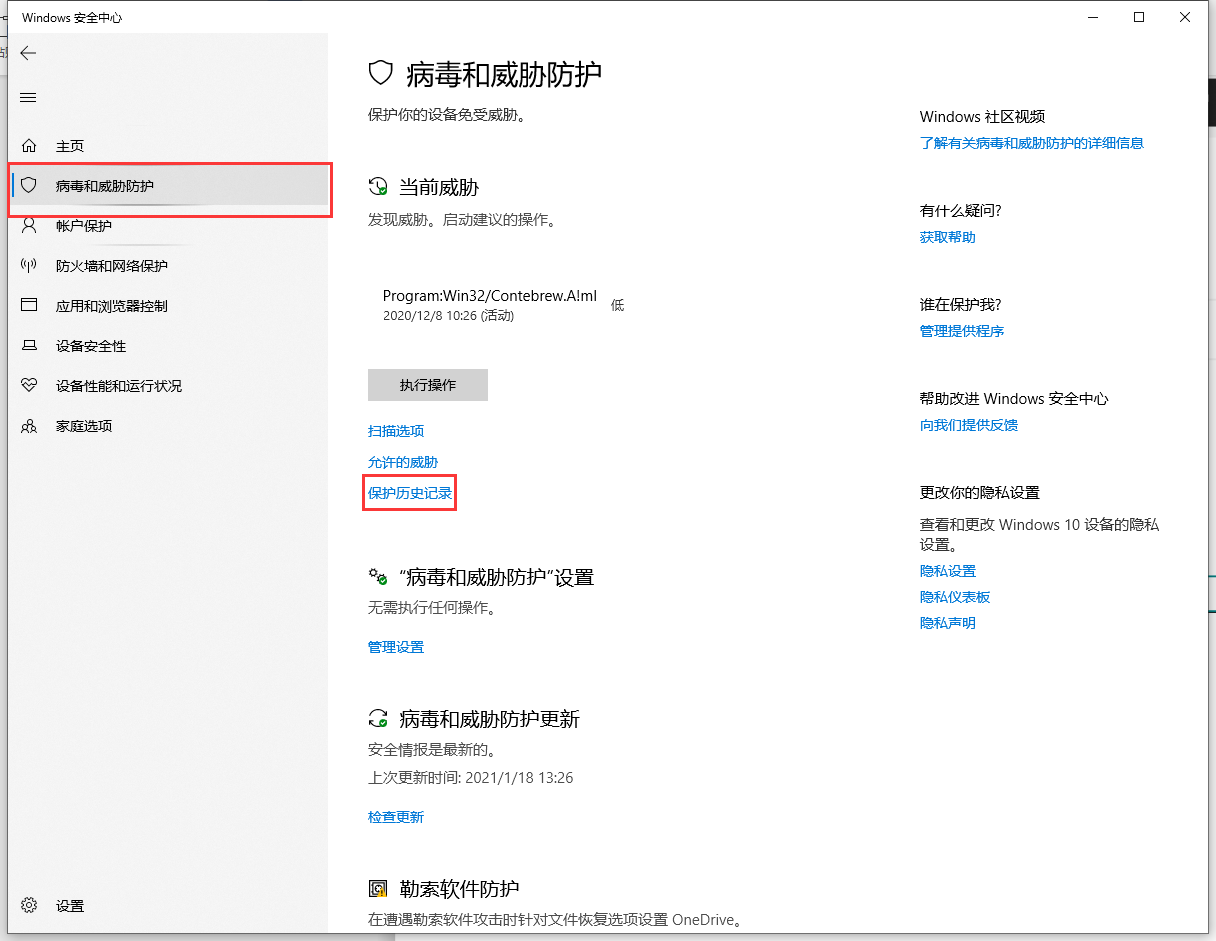Click the back arrow icon
This screenshot has width=1216, height=941.
pyautogui.click(x=28, y=53)
